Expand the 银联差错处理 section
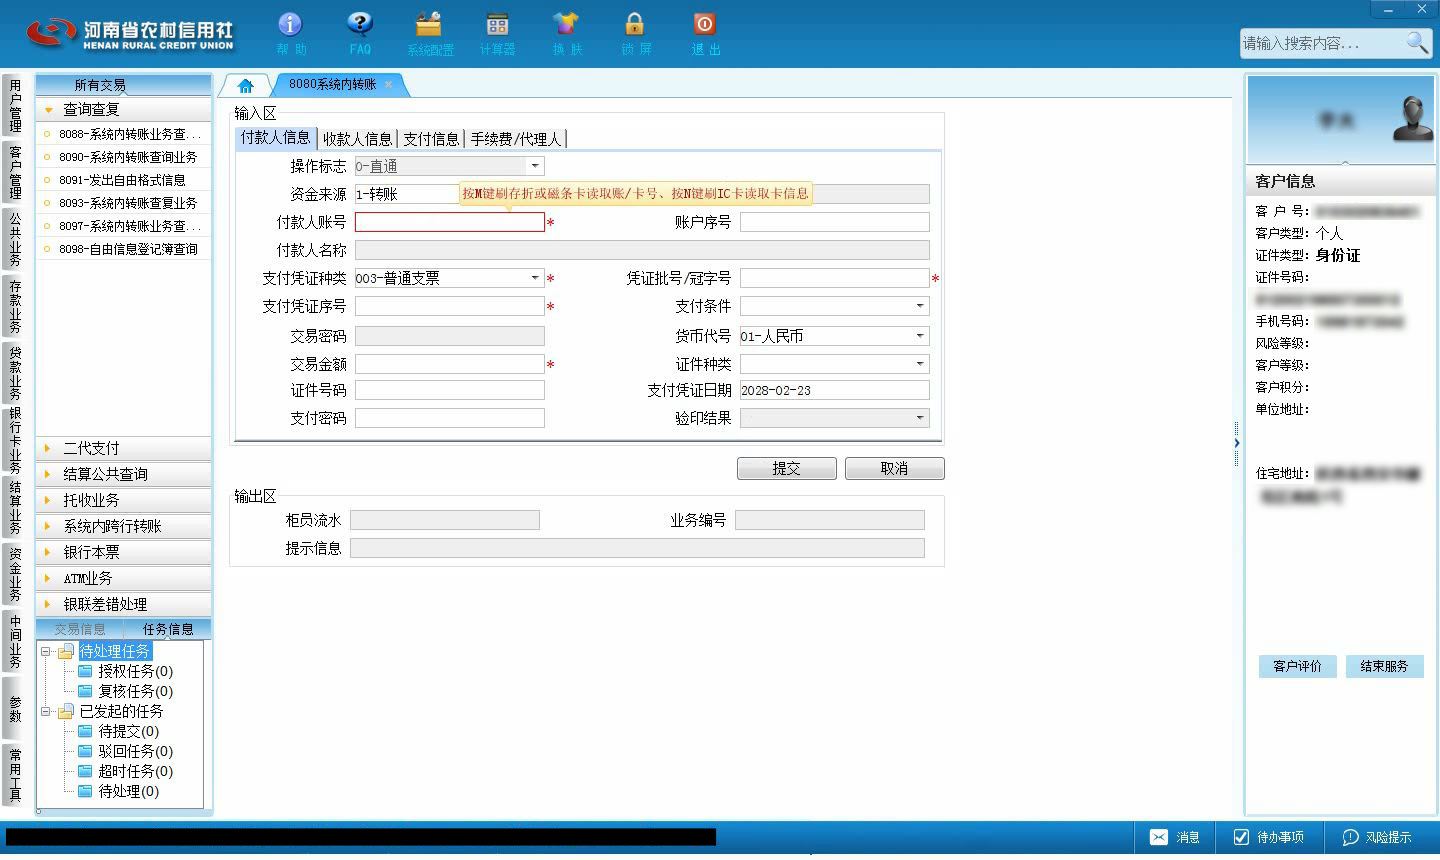The image size is (1440, 860). (x=124, y=604)
